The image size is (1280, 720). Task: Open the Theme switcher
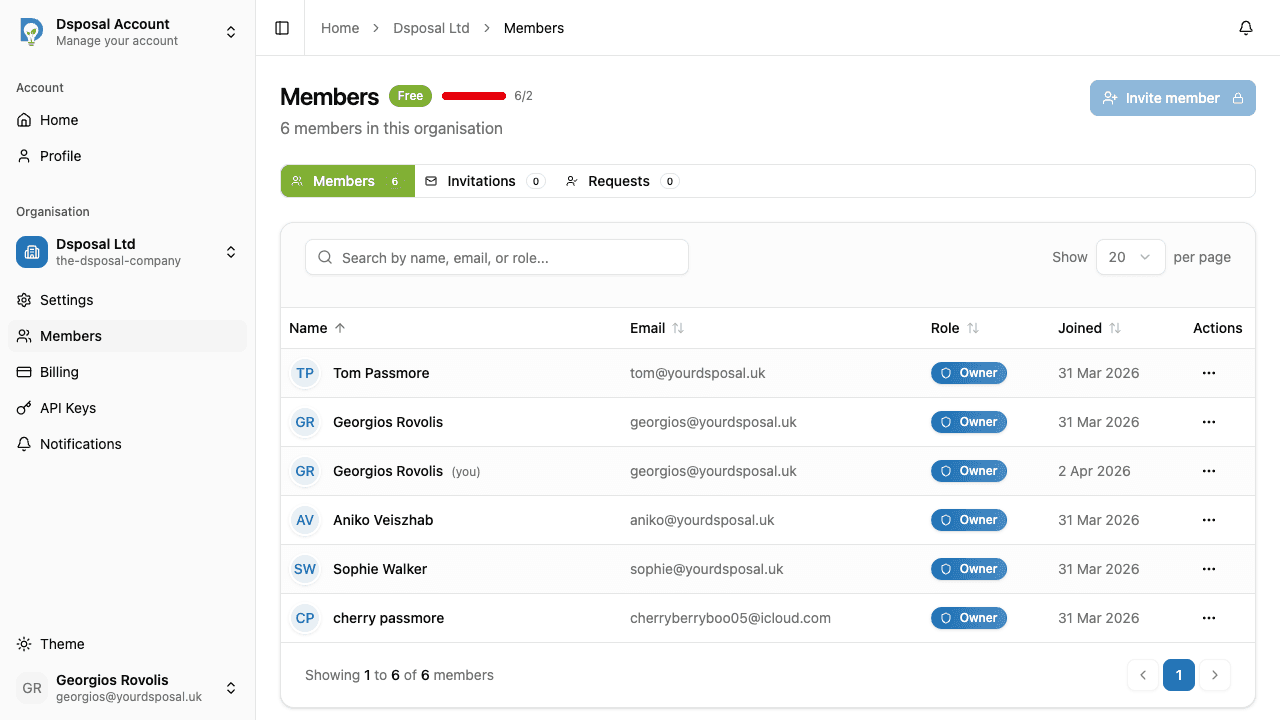point(62,644)
